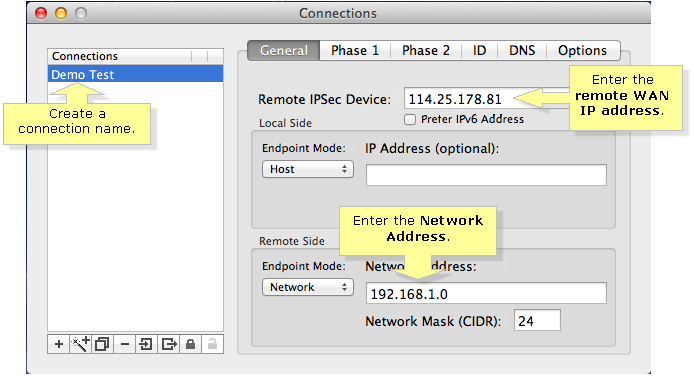
Task: Enable Prefer IPv6 Address checkbox
Action: (x=410, y=119)
